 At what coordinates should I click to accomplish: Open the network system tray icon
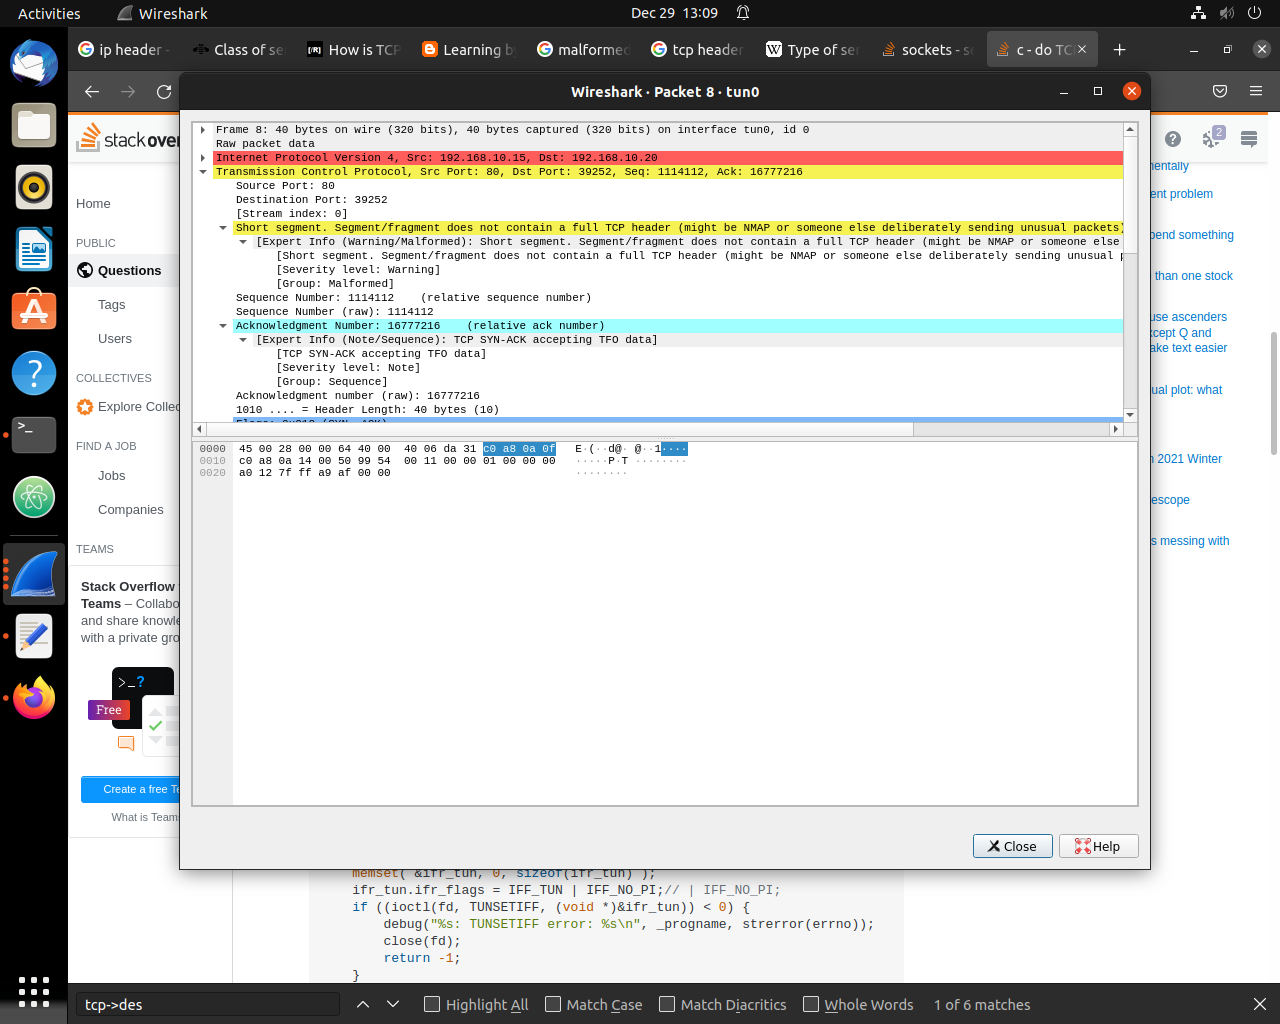pos(1198,13)
